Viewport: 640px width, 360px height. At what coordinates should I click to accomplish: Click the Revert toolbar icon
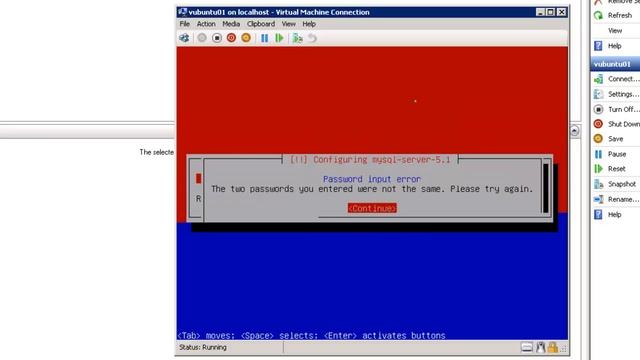(x=312, y=38)
